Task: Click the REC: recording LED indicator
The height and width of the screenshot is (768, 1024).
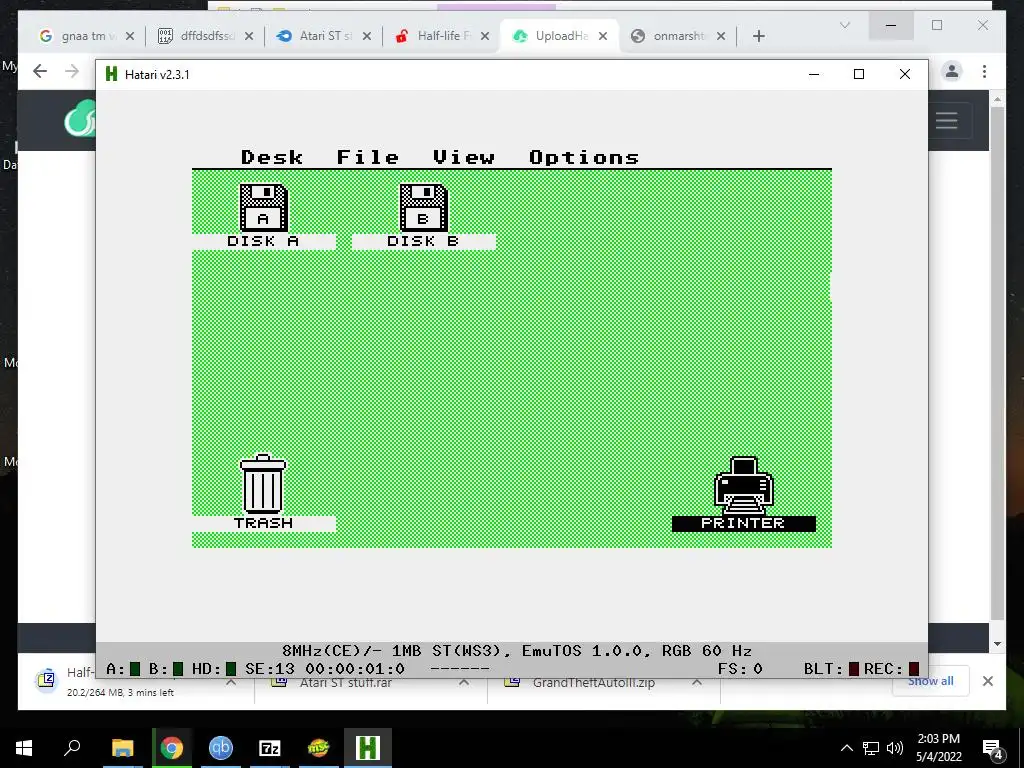Action: [x=914, y=669]
